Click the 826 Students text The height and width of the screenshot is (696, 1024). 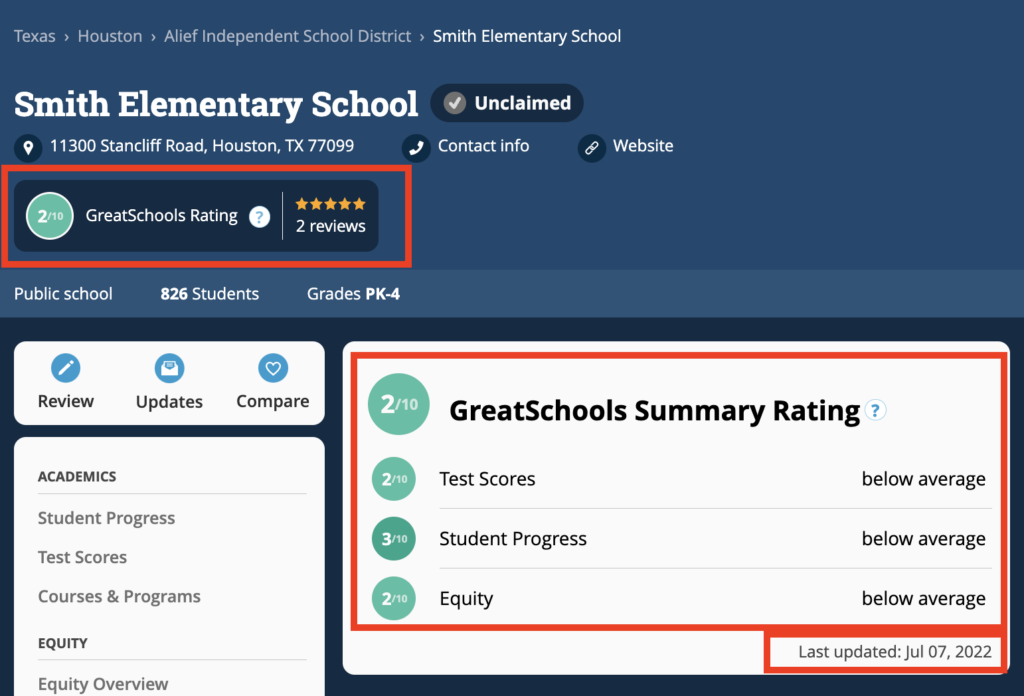click(210, 294)
